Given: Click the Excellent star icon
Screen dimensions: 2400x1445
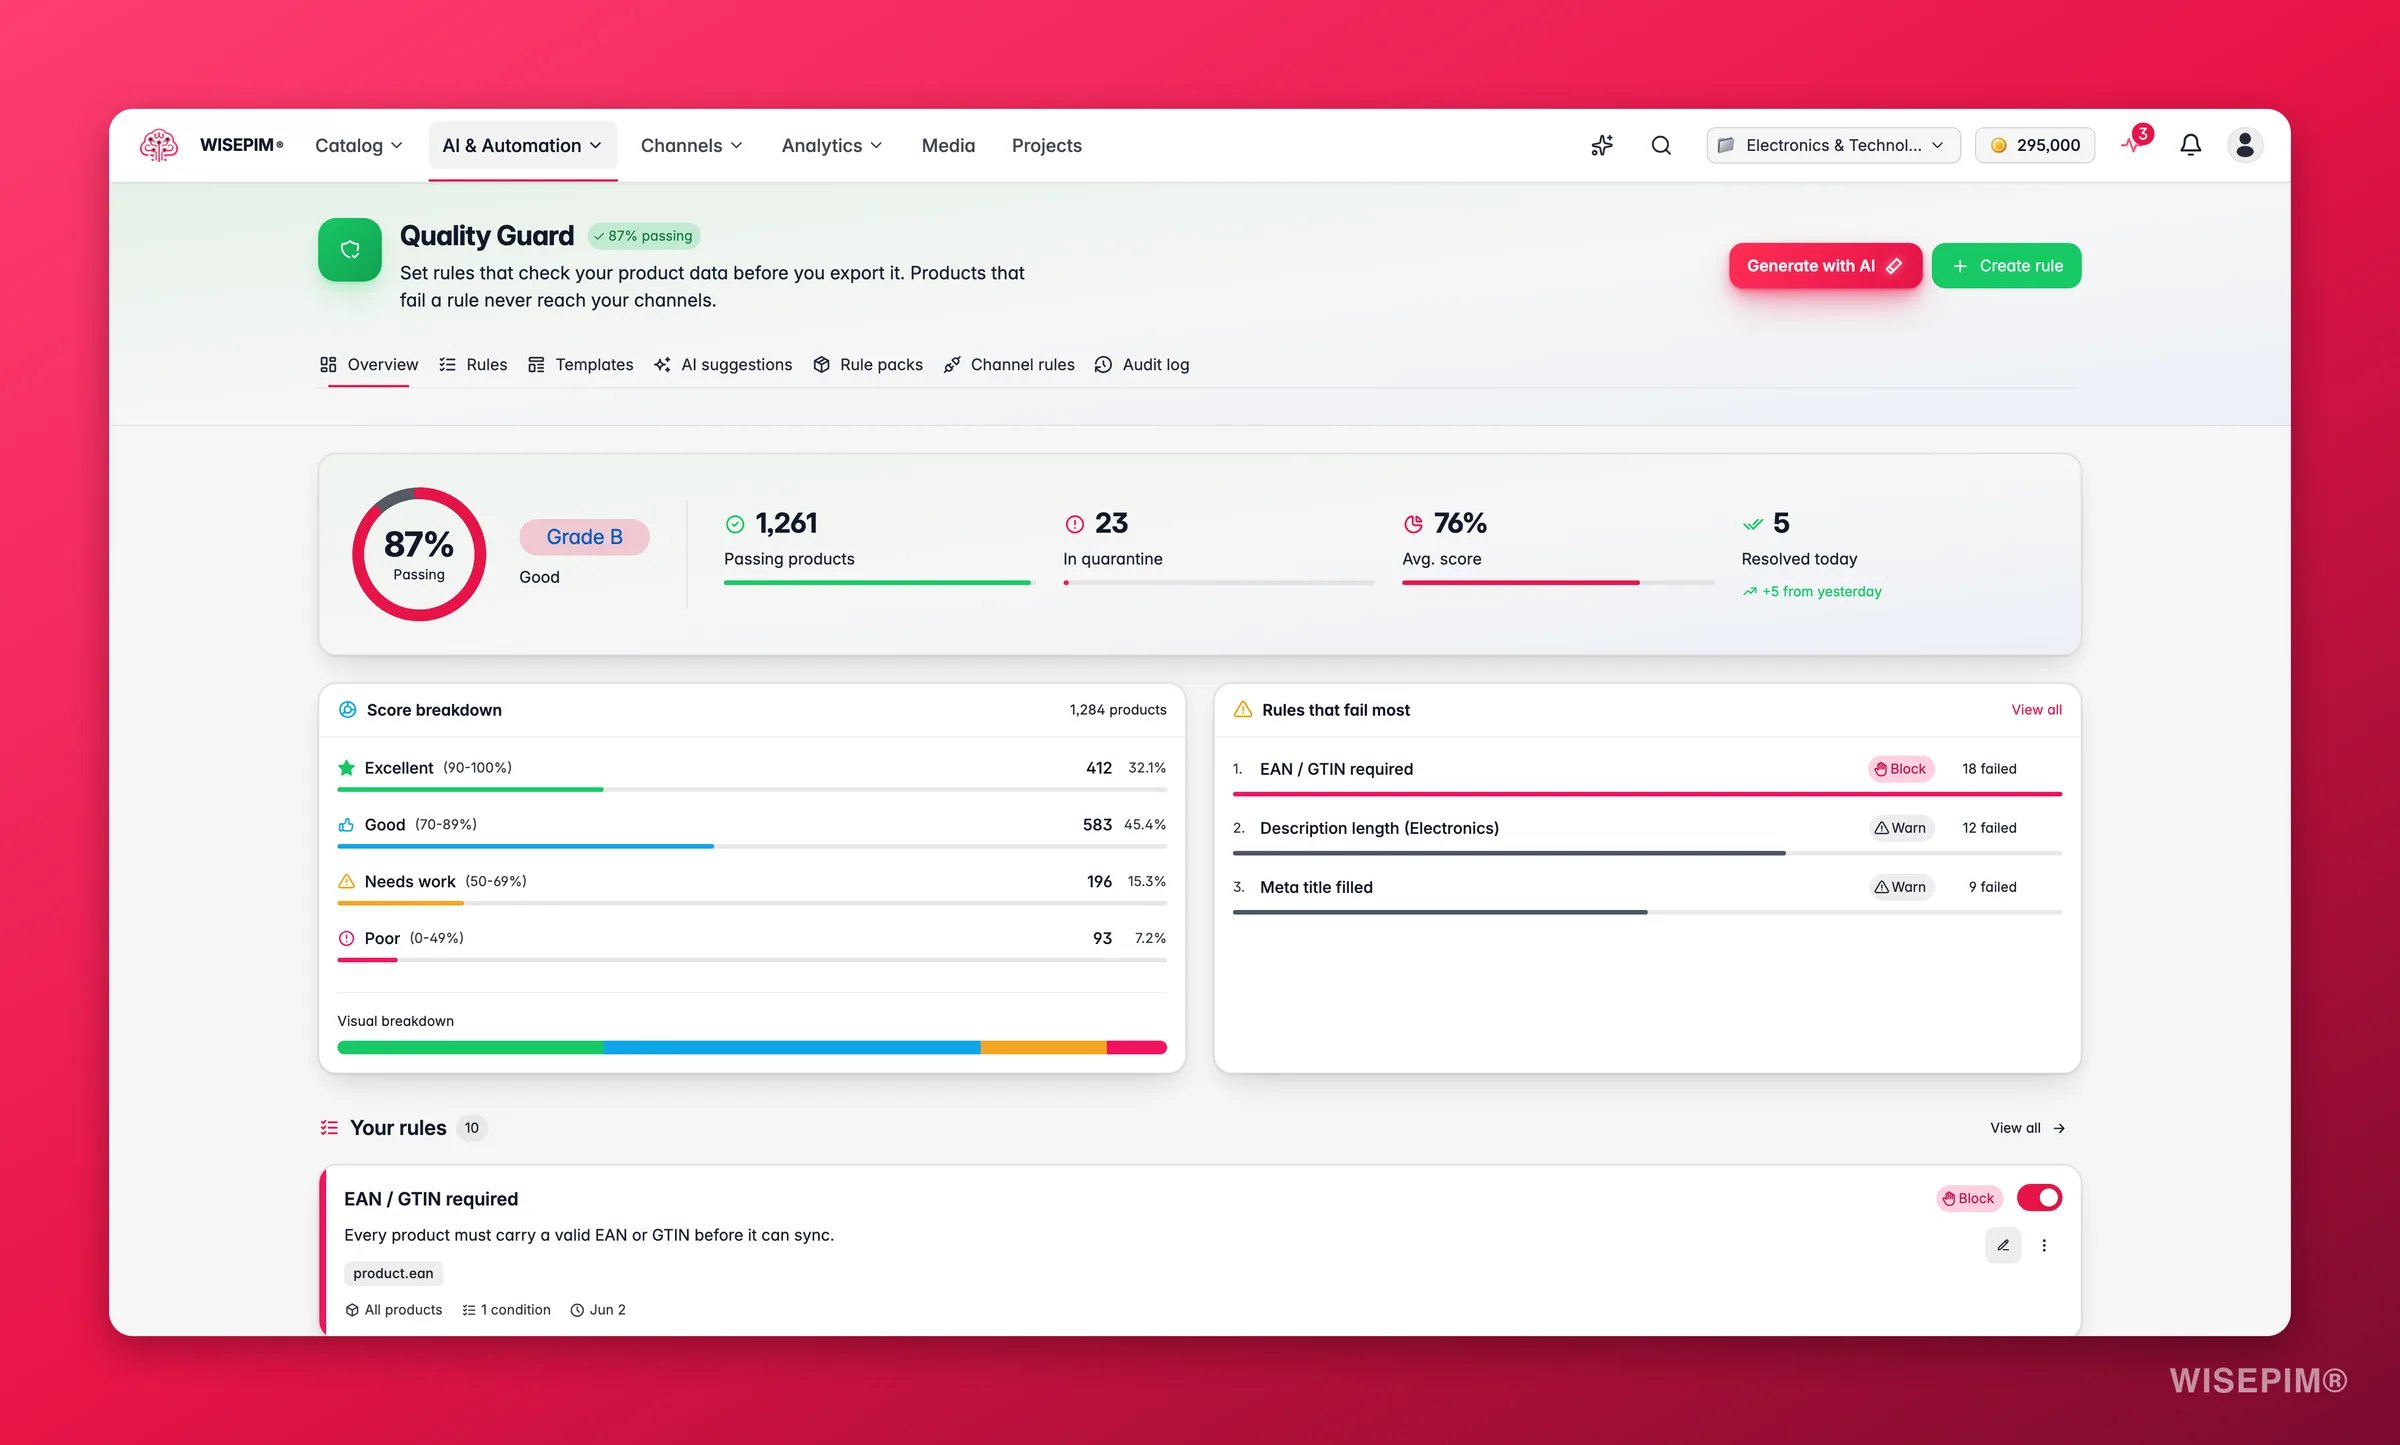Looking at the screenshot, I should pyautogui.click(x=346, y=767).
